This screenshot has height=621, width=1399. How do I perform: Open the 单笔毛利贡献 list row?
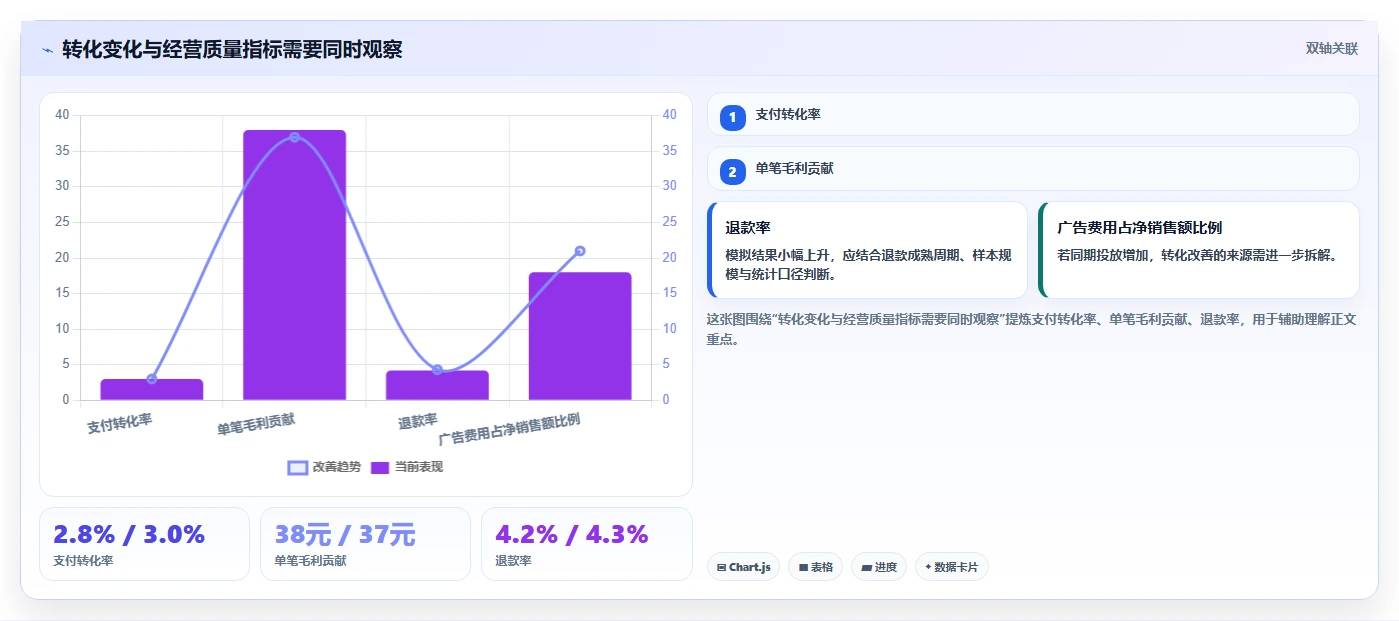pyautogui.click(x=1033, y=169)
